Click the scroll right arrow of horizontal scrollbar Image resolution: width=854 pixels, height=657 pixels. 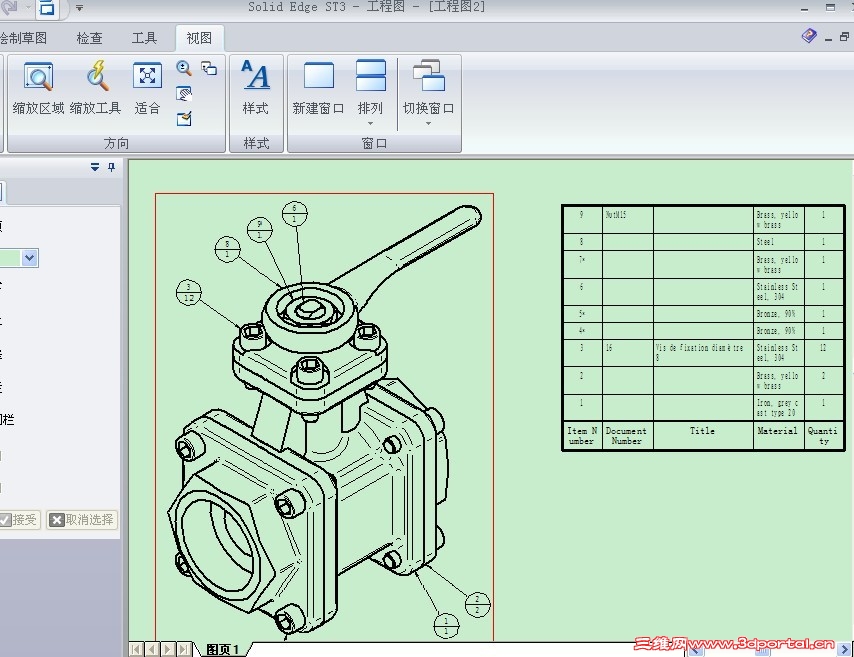point(844,649)
